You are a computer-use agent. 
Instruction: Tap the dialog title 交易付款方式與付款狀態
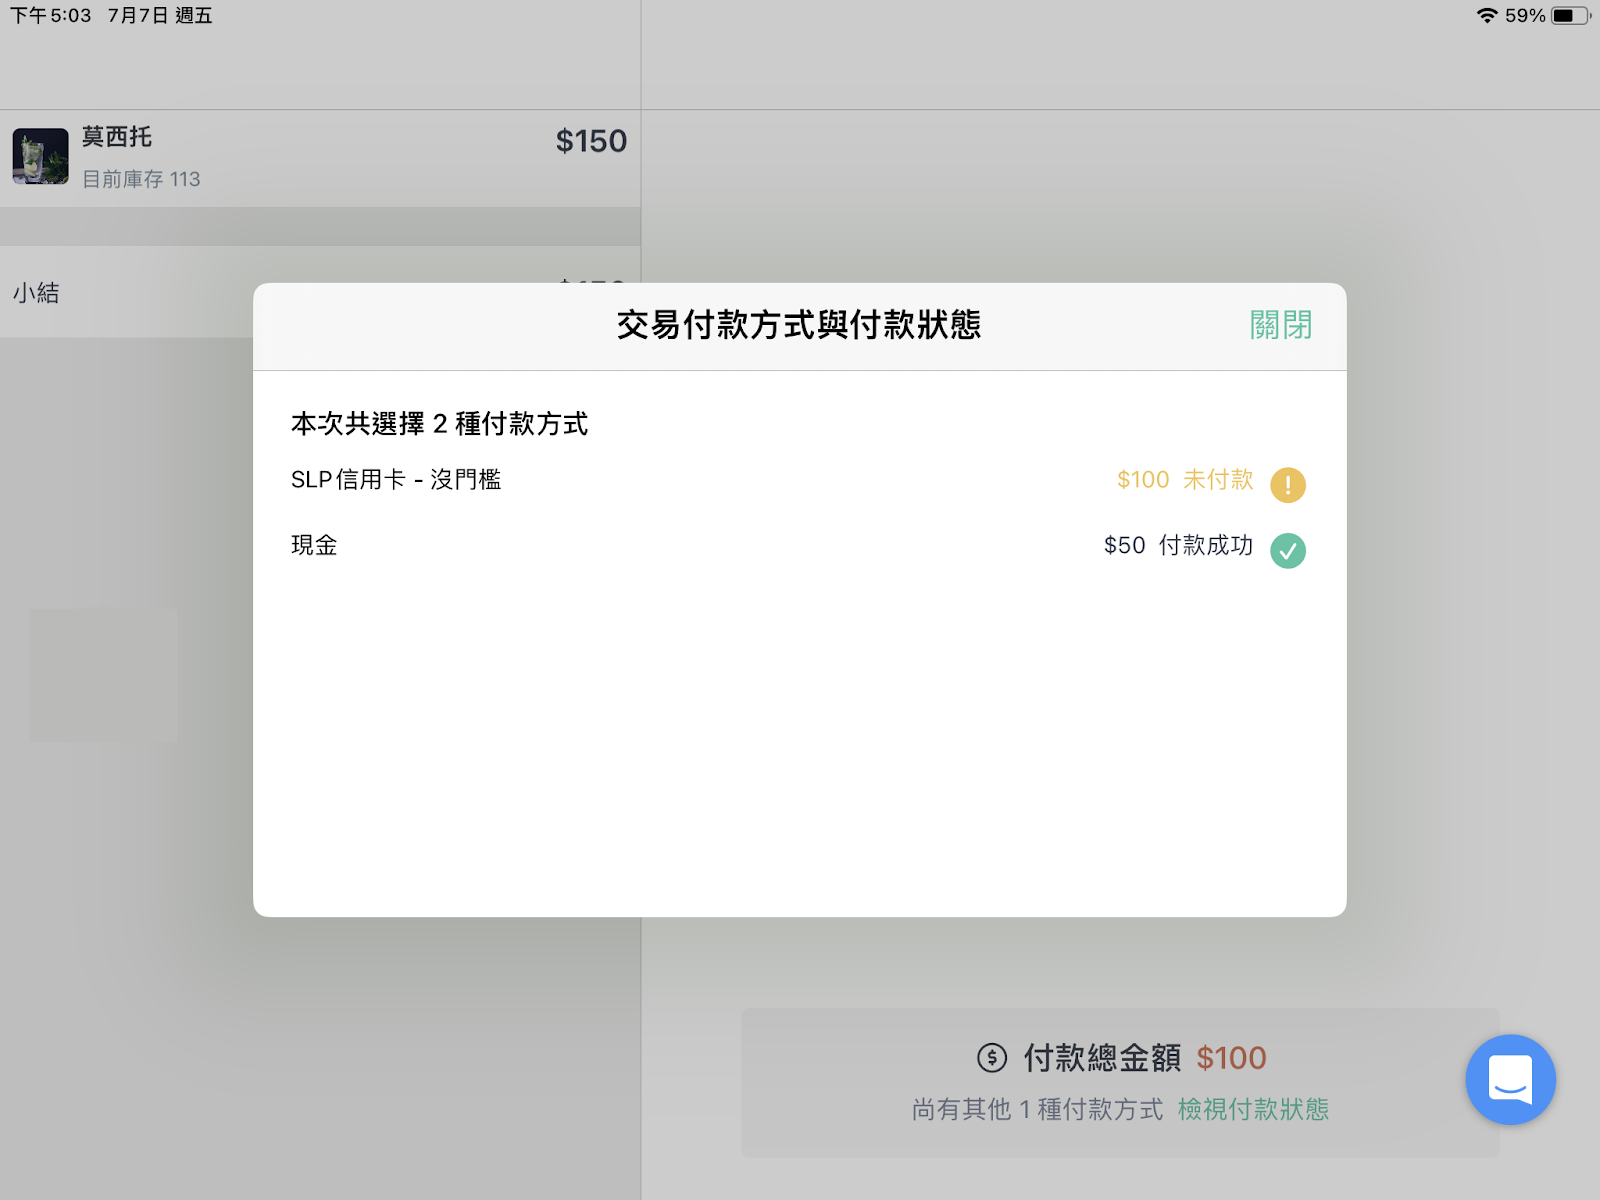[798, 325]
